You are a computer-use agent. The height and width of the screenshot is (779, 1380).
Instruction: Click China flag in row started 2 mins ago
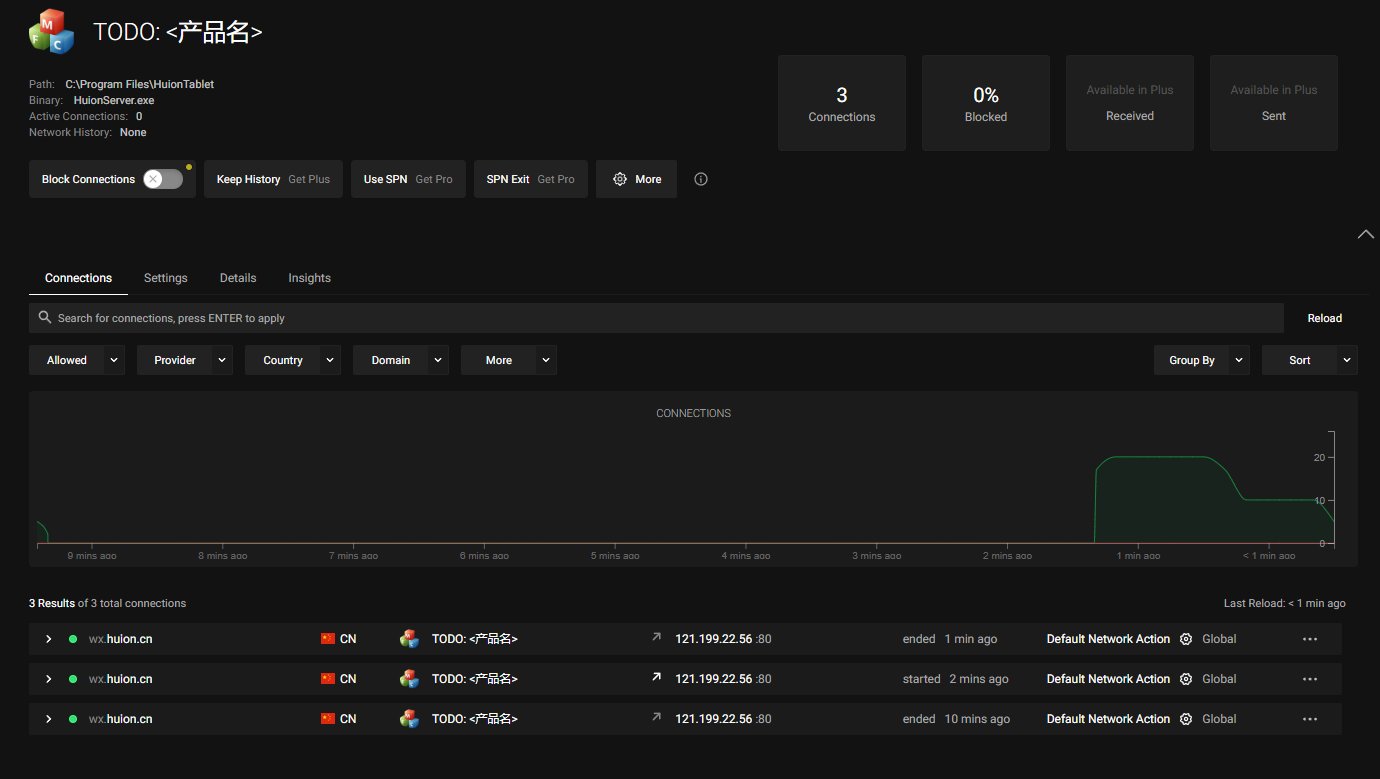328,678
